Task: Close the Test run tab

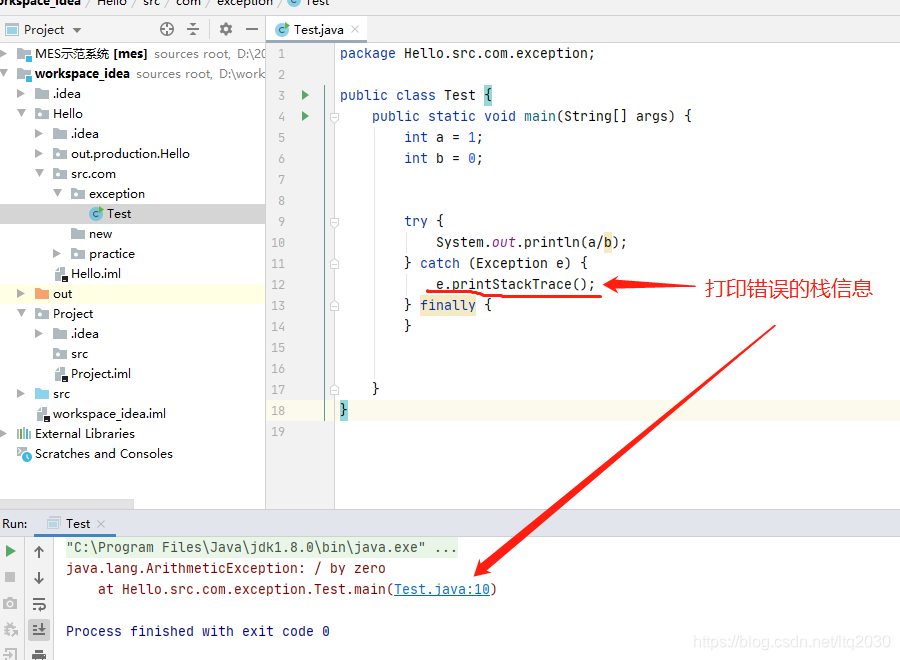Action: [101, 523]
